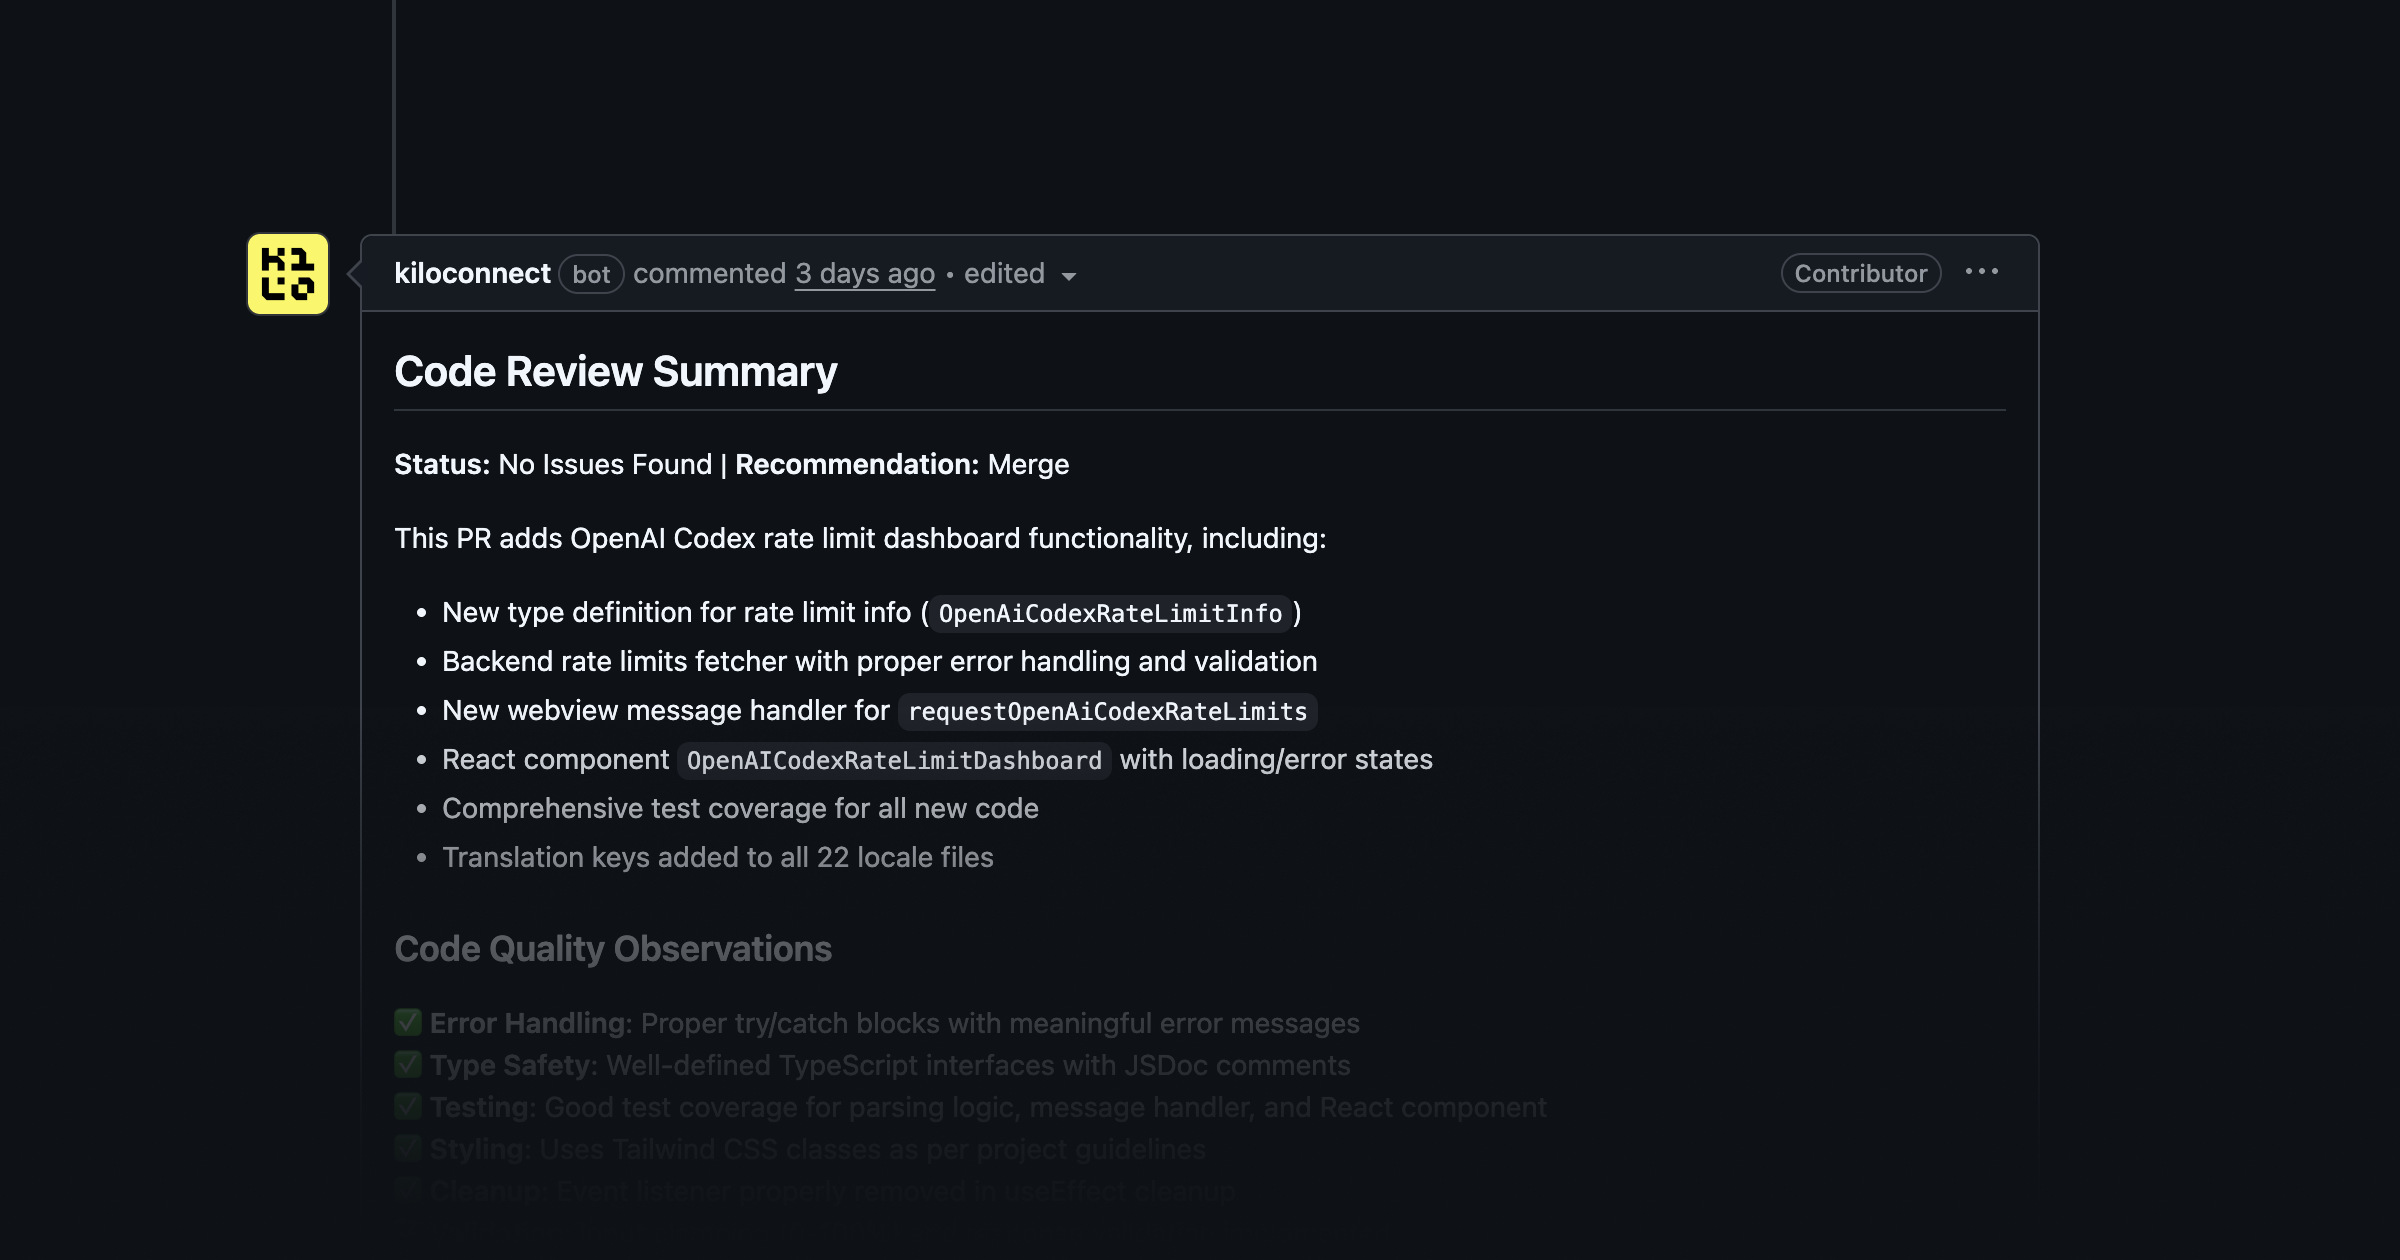The image size is (2400, 1260).
Task: Click the kiloconnect bot avatar
Action: [x=286, y=273]
